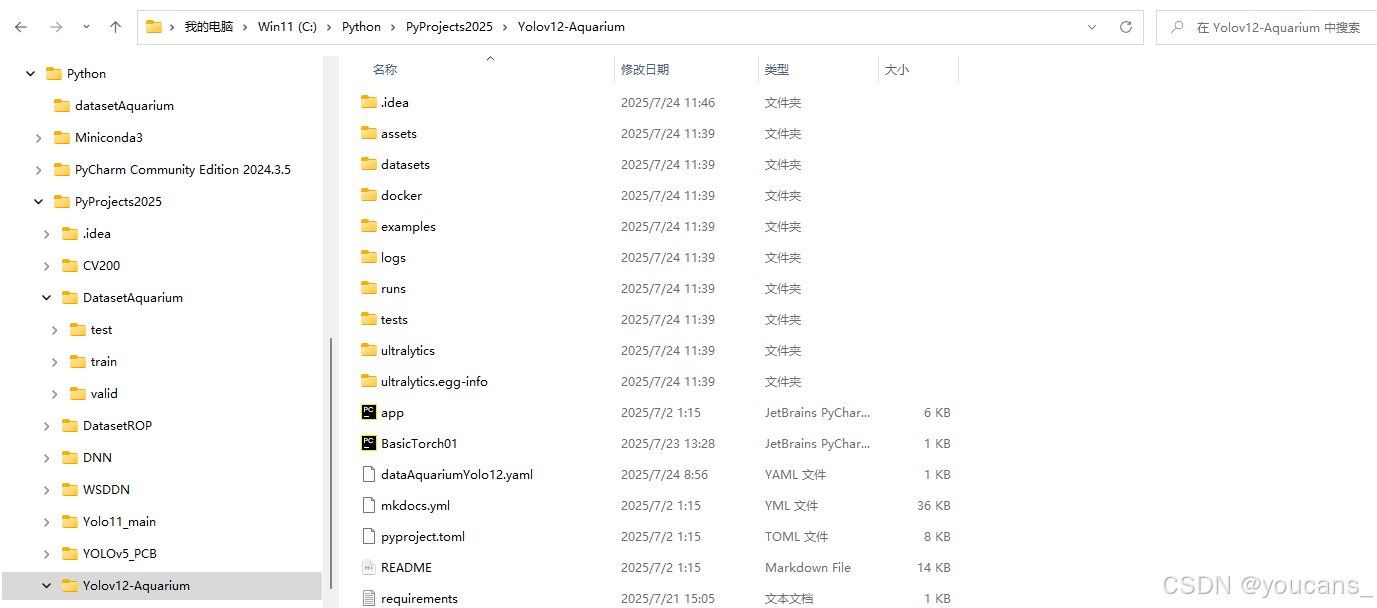
Task: Click the navigation pane vertical scrollbar
Action: pyautogui.click(x=330, y=465)
